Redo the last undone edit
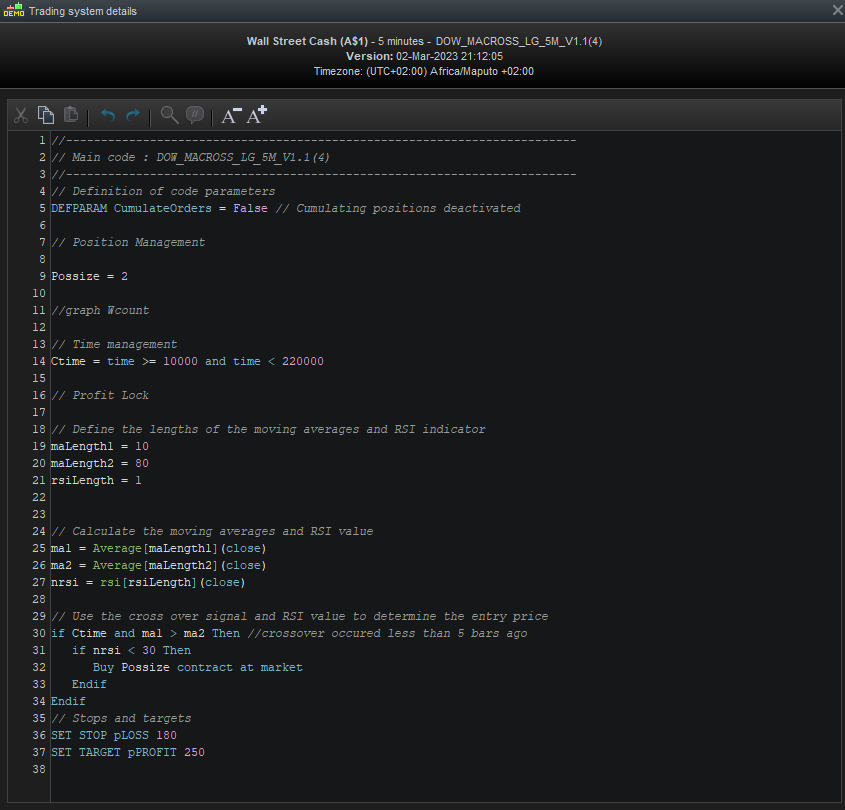Image resolution: width=845 pixels, height=810 pixels. [x=133, y=116]
